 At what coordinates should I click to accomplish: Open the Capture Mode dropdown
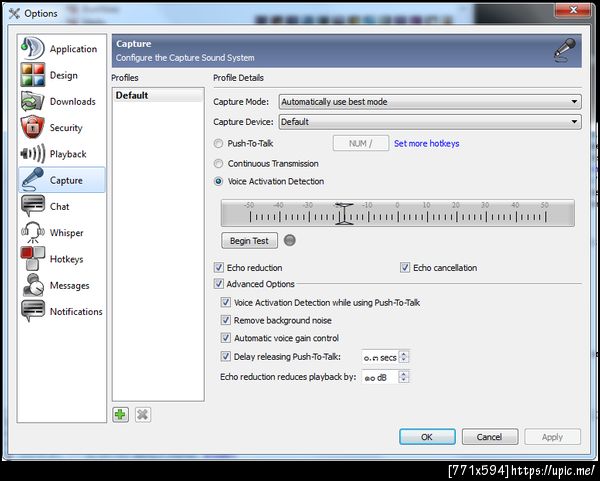pos(430,102)
